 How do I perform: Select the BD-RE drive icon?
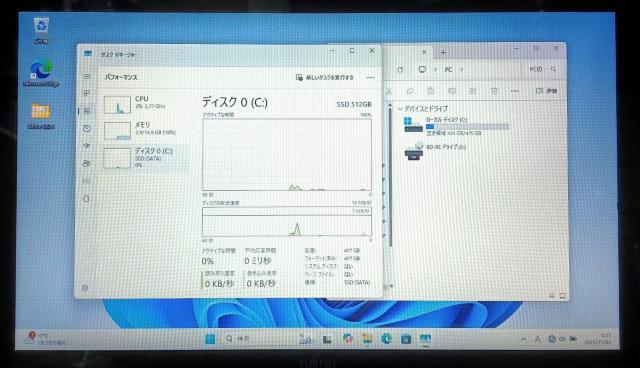click(414, 151)
